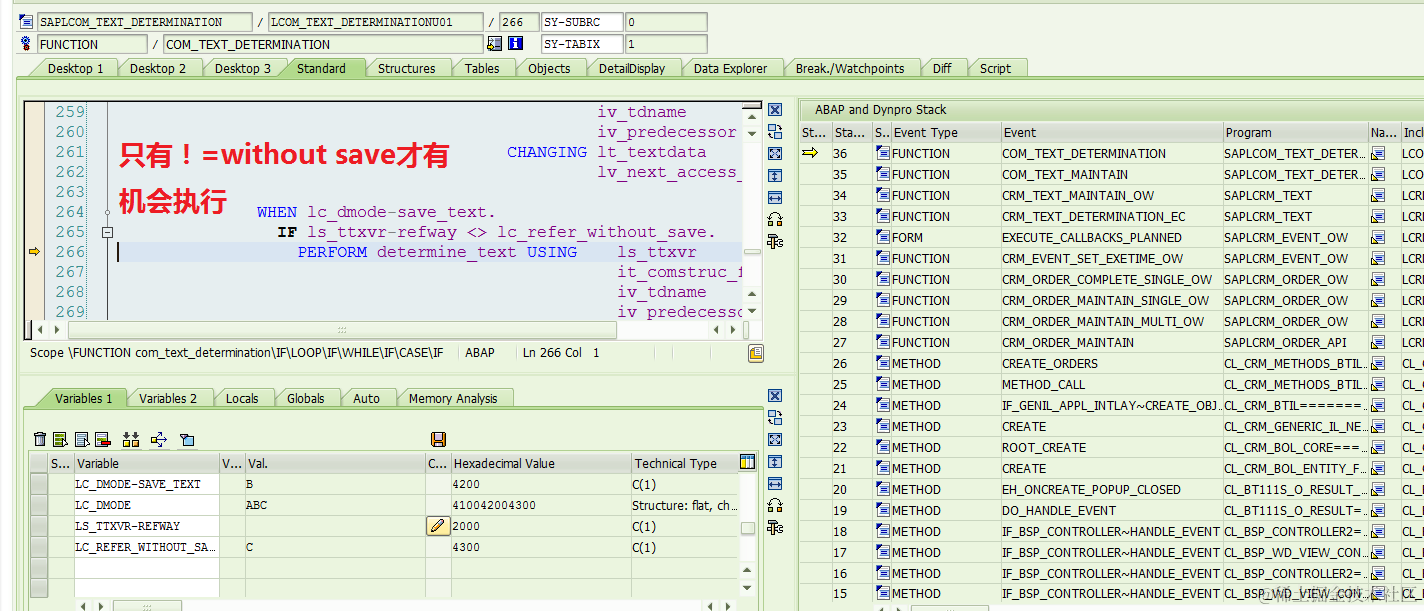Maximize variables tool horizontally
Viewport: 1424px width, 611px height.
[775, 484]
